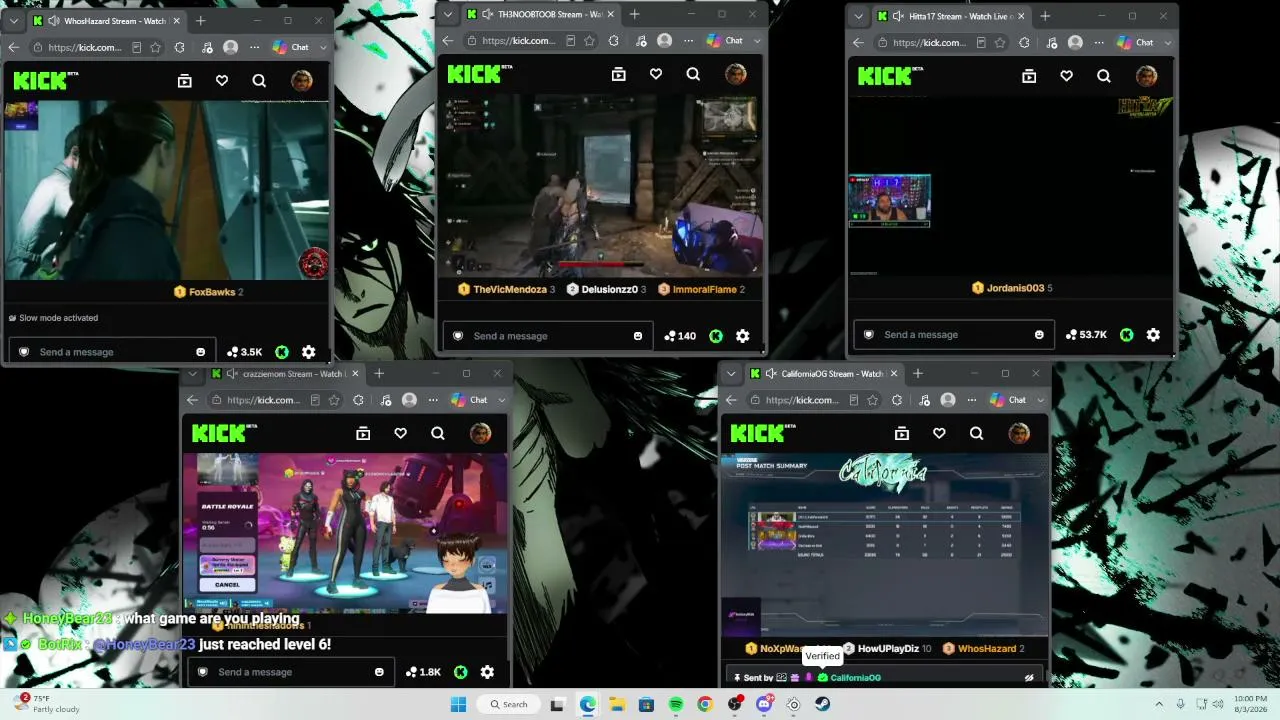The width and height of the screenshot is (1280, 720).
Task: Open Windows Start menu
Action: pos(459,704)
